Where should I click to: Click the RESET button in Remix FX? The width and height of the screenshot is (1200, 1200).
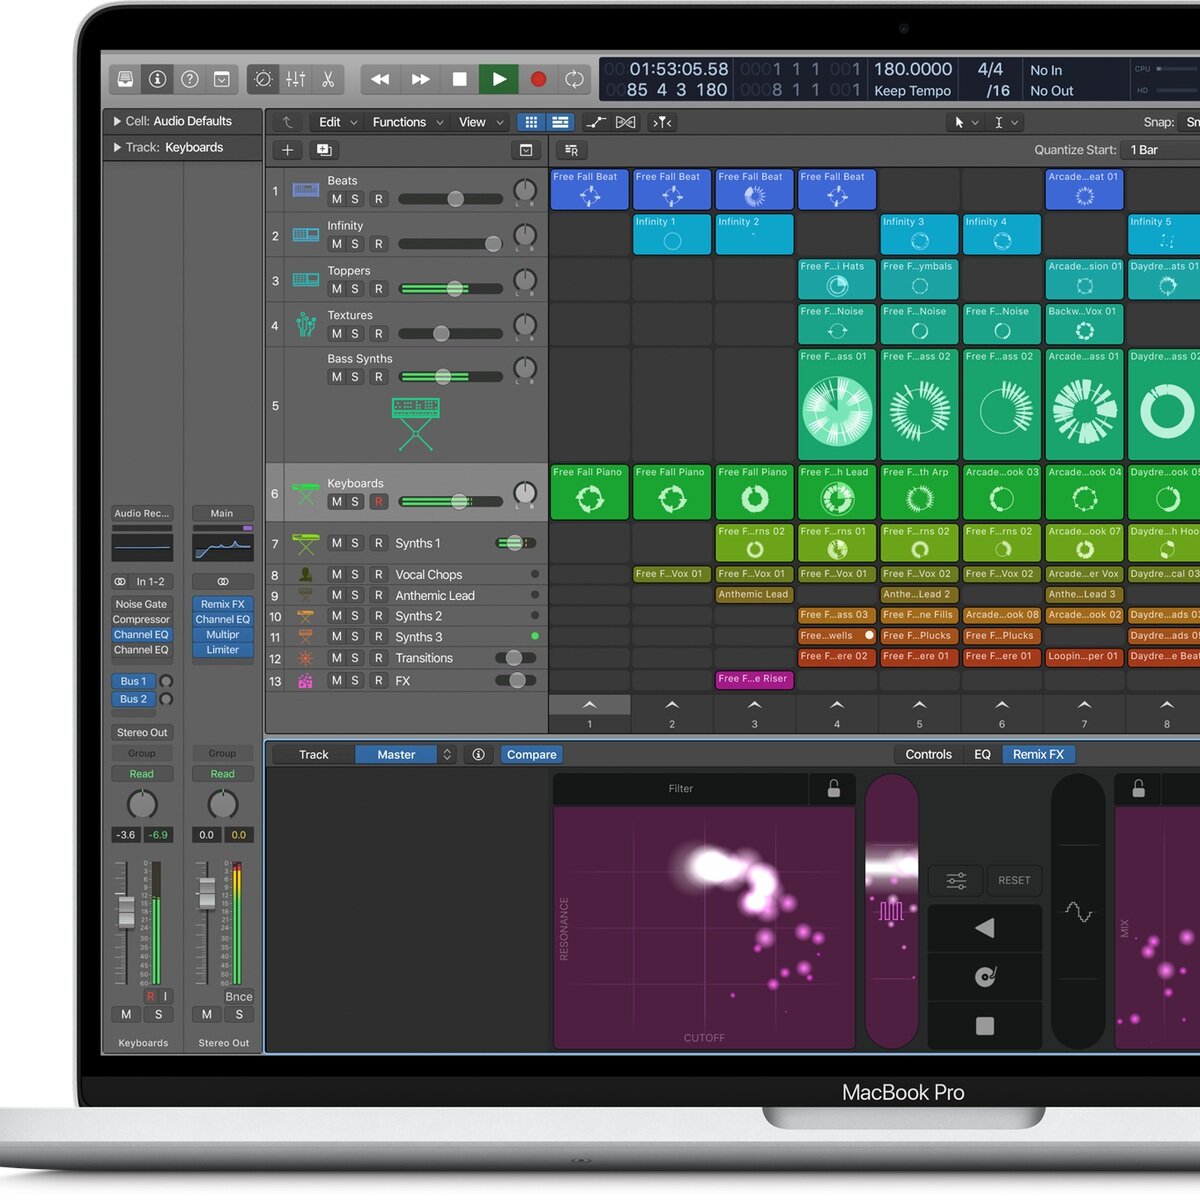coord(1014,881)
